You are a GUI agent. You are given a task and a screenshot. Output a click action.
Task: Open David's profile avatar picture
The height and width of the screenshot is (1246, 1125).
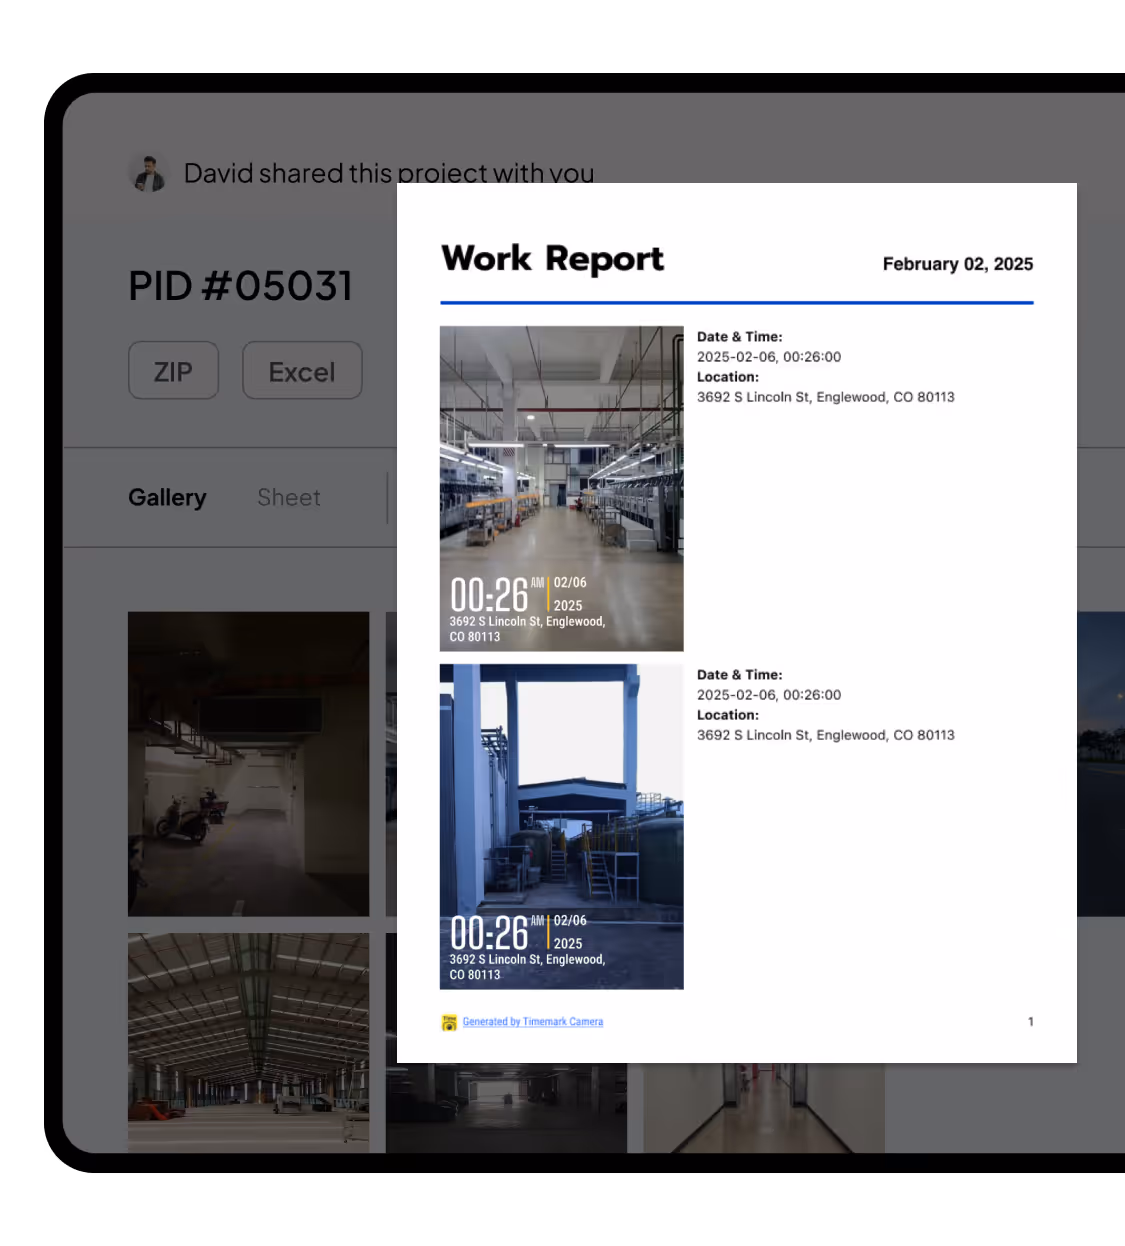coord(149,172)
